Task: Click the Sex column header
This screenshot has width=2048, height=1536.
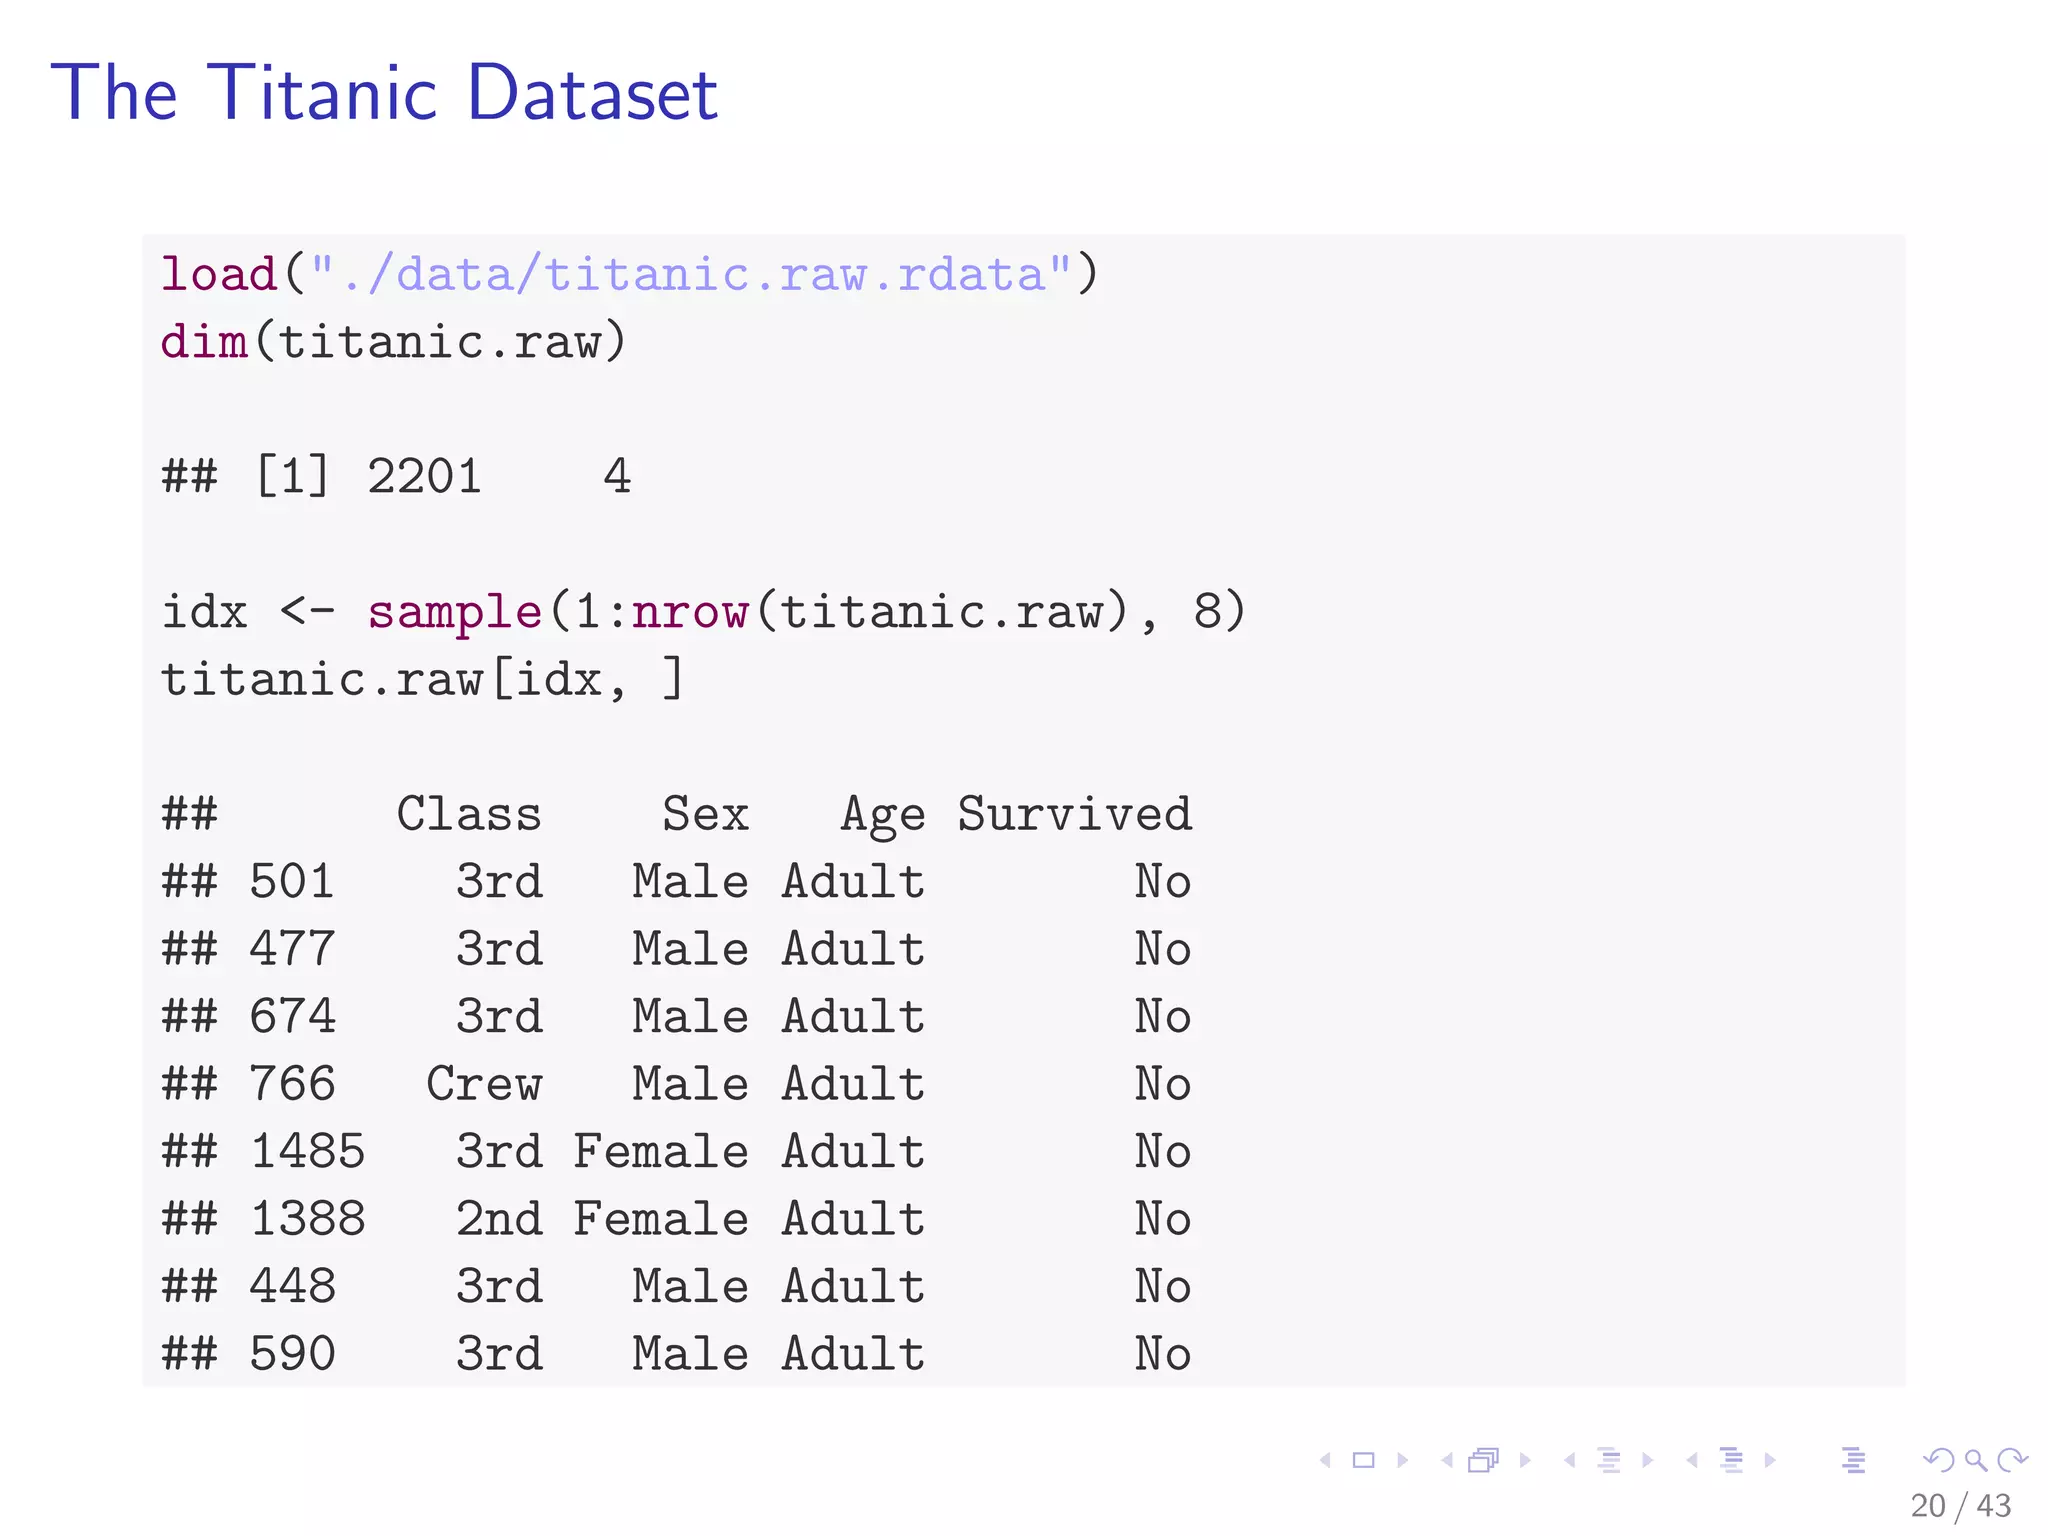Action: (705, 813)
